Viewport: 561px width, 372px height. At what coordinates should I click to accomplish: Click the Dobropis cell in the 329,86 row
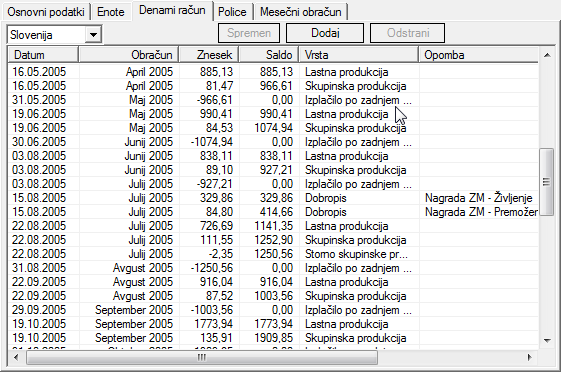[326, 198]
